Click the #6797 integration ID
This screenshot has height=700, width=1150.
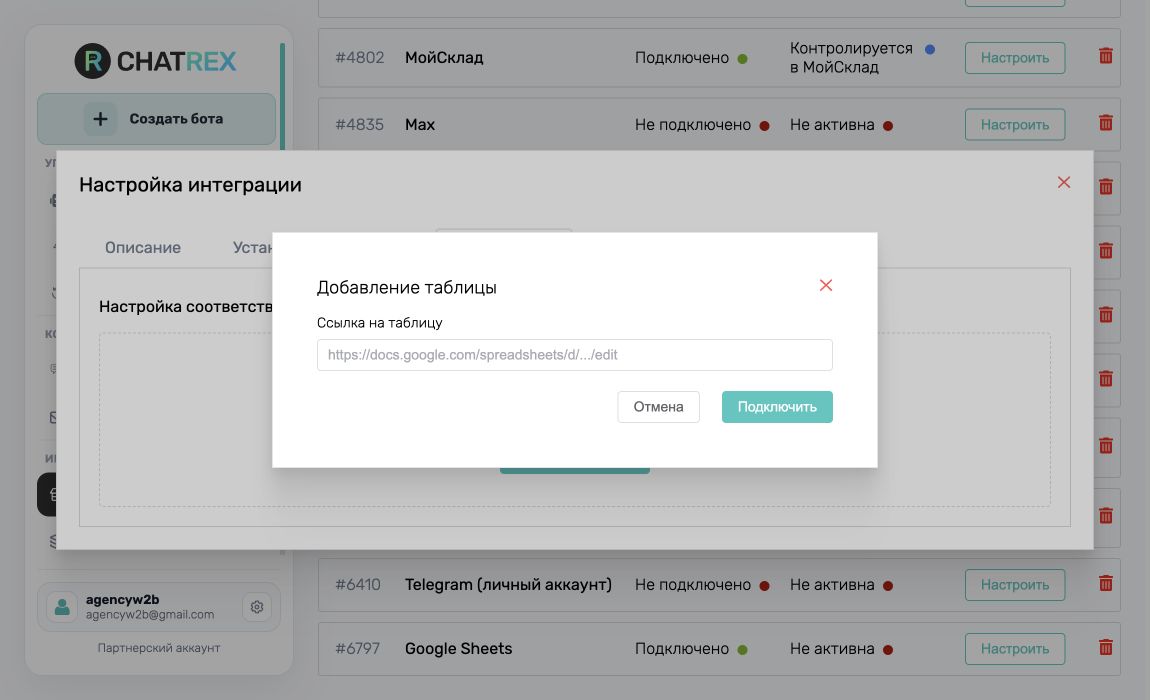[x=358, y=649]
